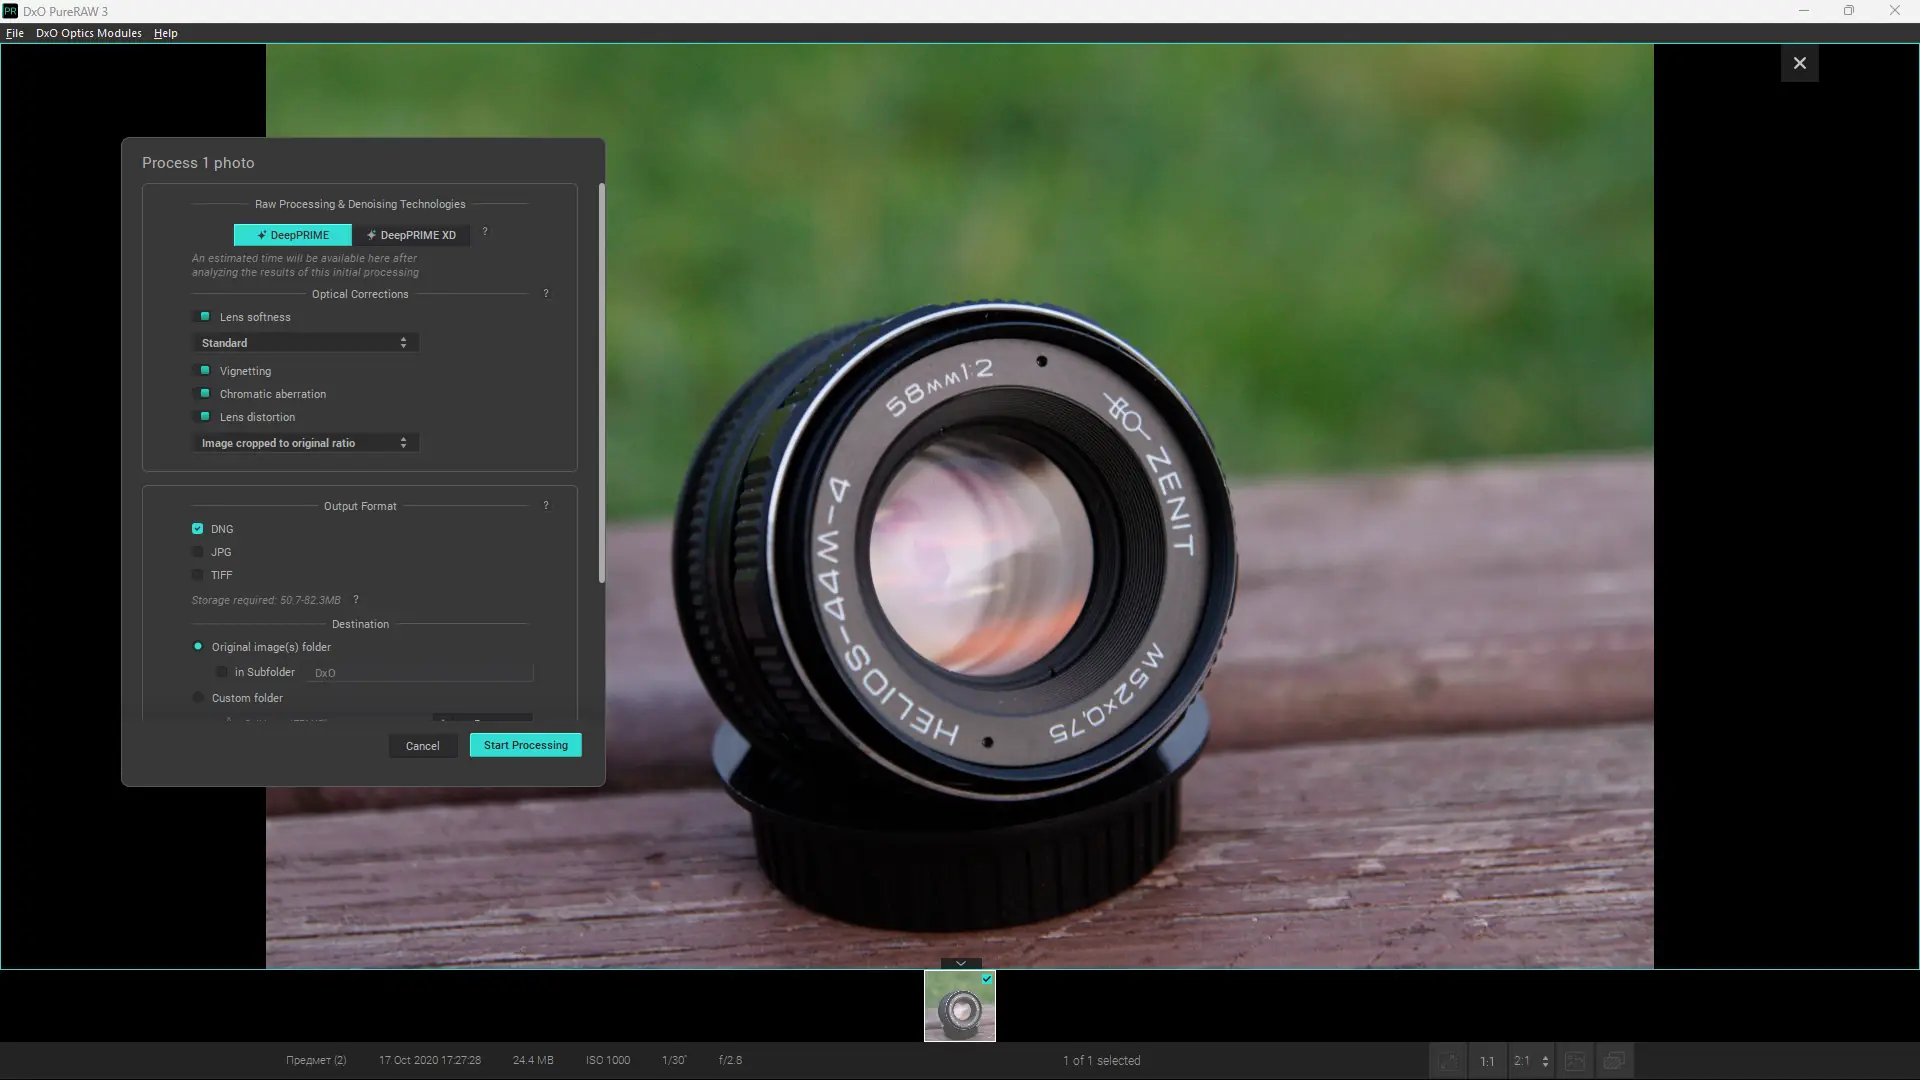Open DxO Optics Modules menu
The width and height of the screenshot is (1920, 1080).
coord(88,33)
